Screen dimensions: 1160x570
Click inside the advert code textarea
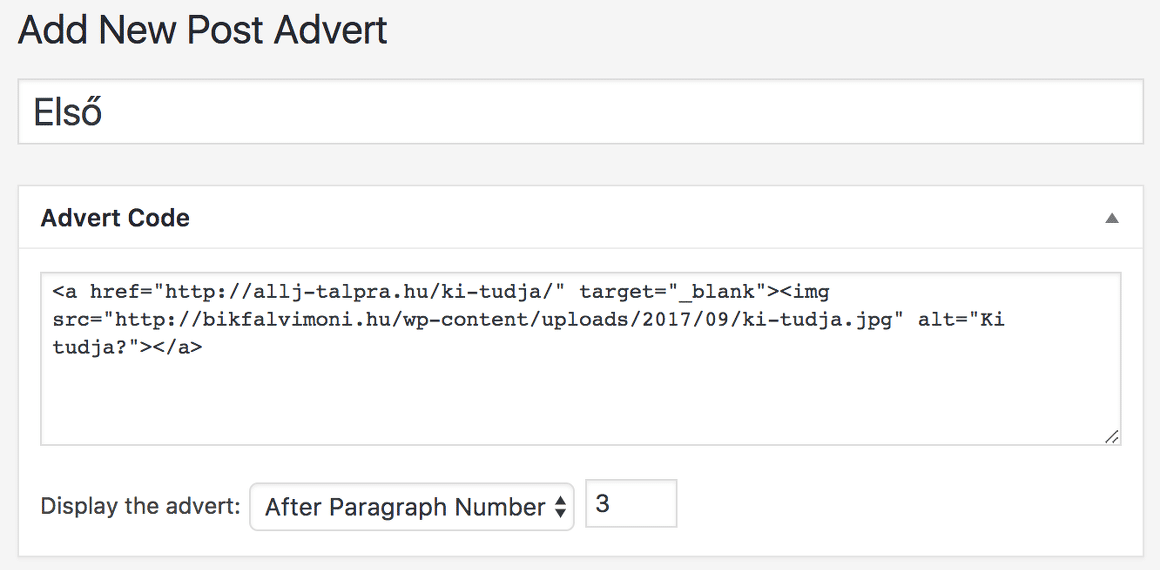coord(581,359)
